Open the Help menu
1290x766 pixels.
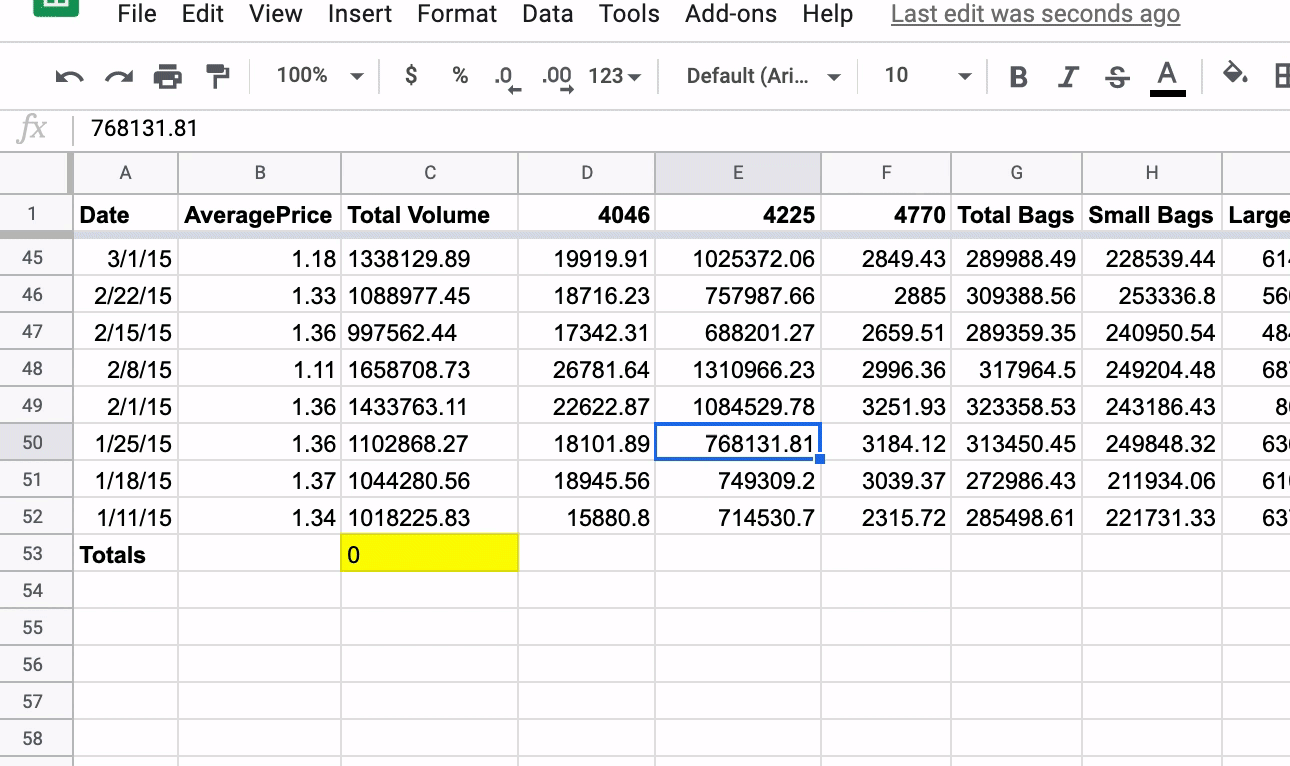[x=827, y=14]
